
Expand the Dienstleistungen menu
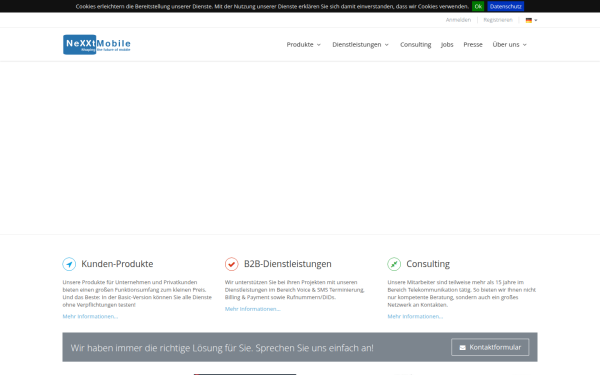point(360,45)
